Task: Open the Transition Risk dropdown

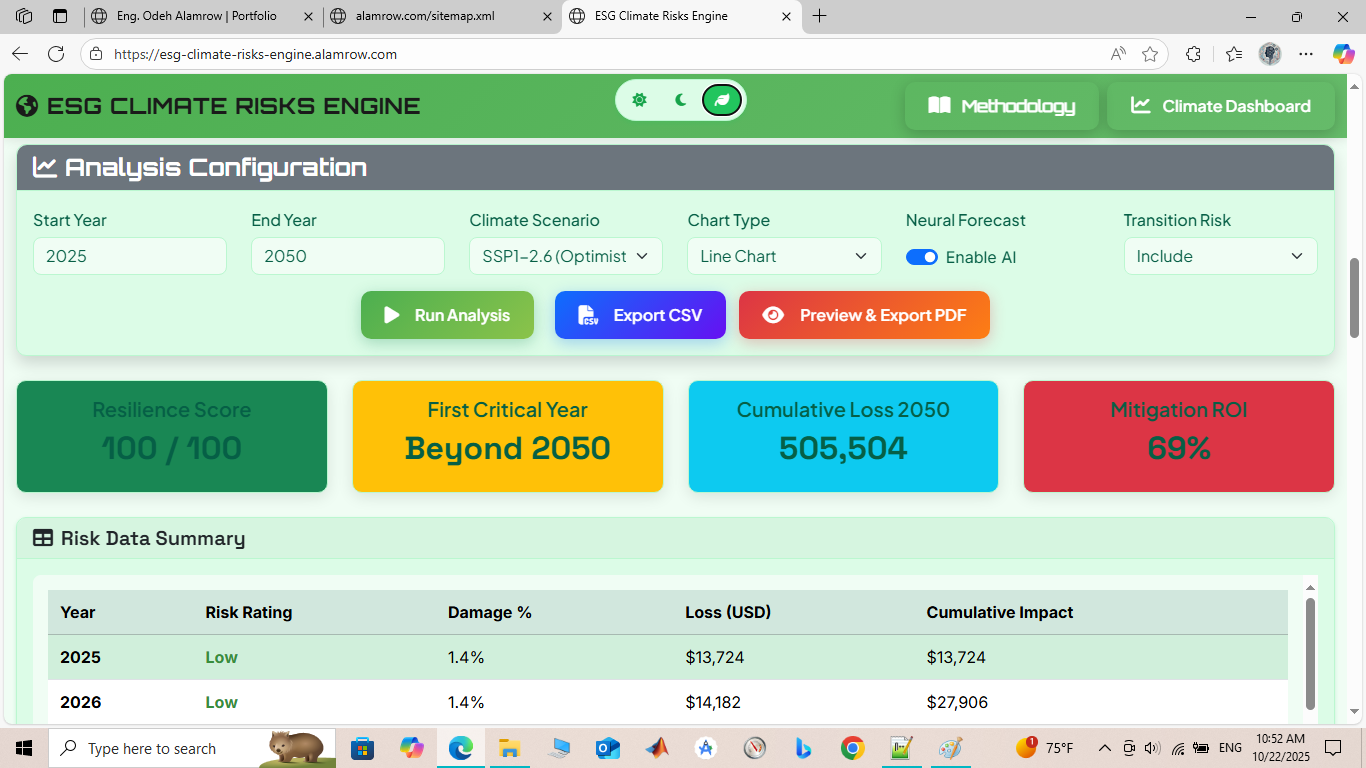Action: pos(1220,256)
